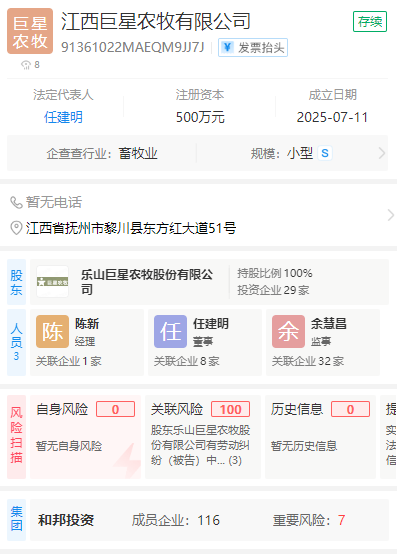Select the 集团 section tab
The width and height of the screenshot is (397, 556).
16,520
